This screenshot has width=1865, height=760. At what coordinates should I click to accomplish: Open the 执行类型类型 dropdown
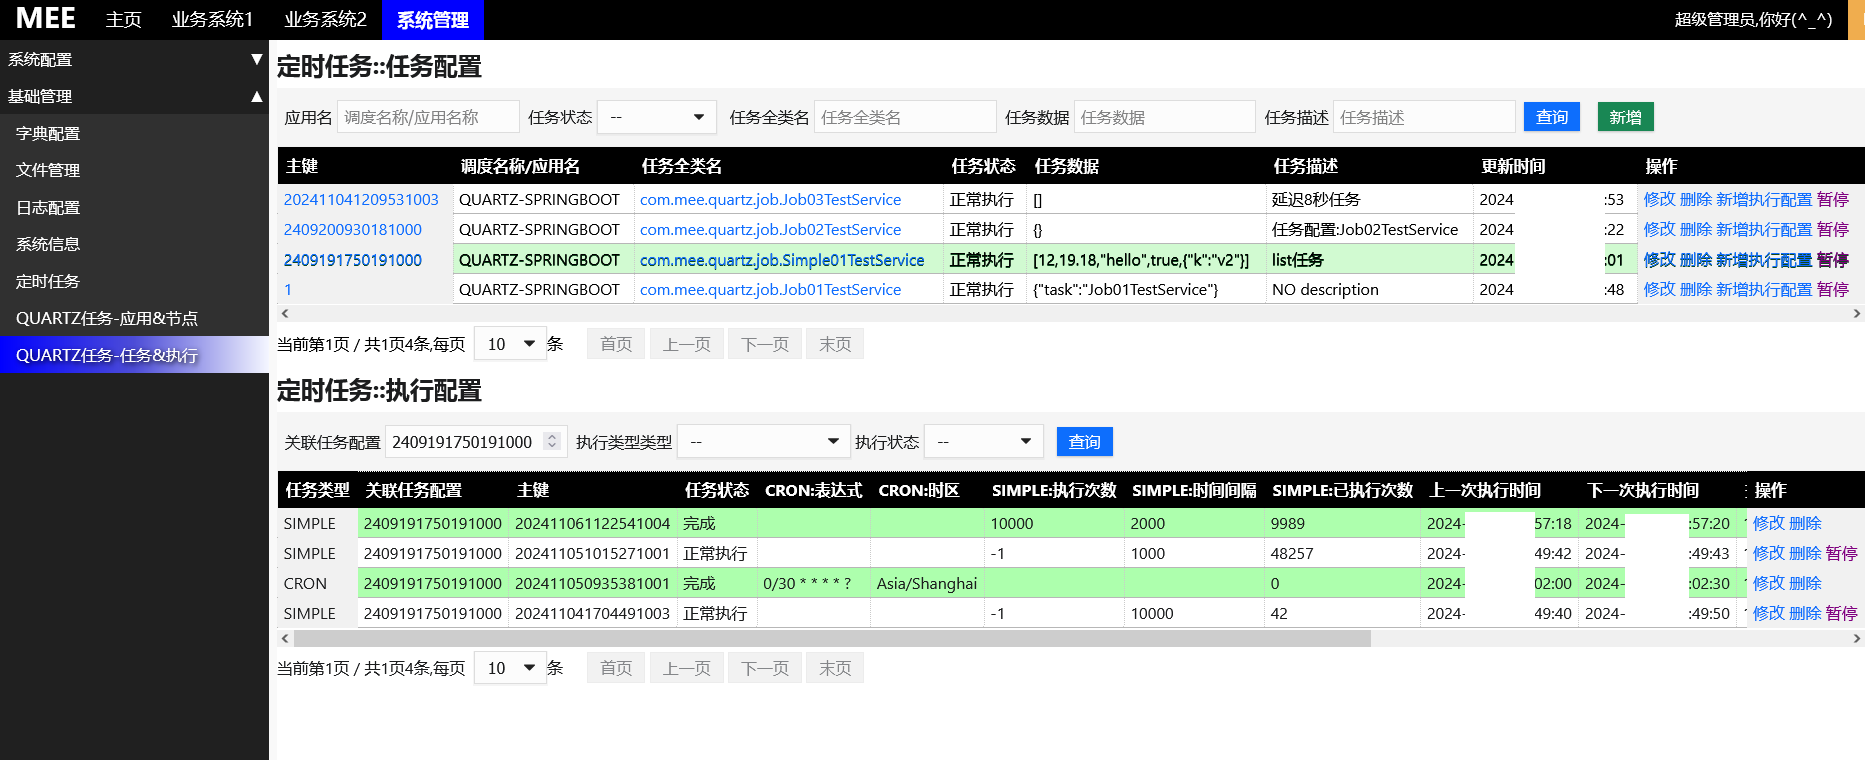pos(763,441)
